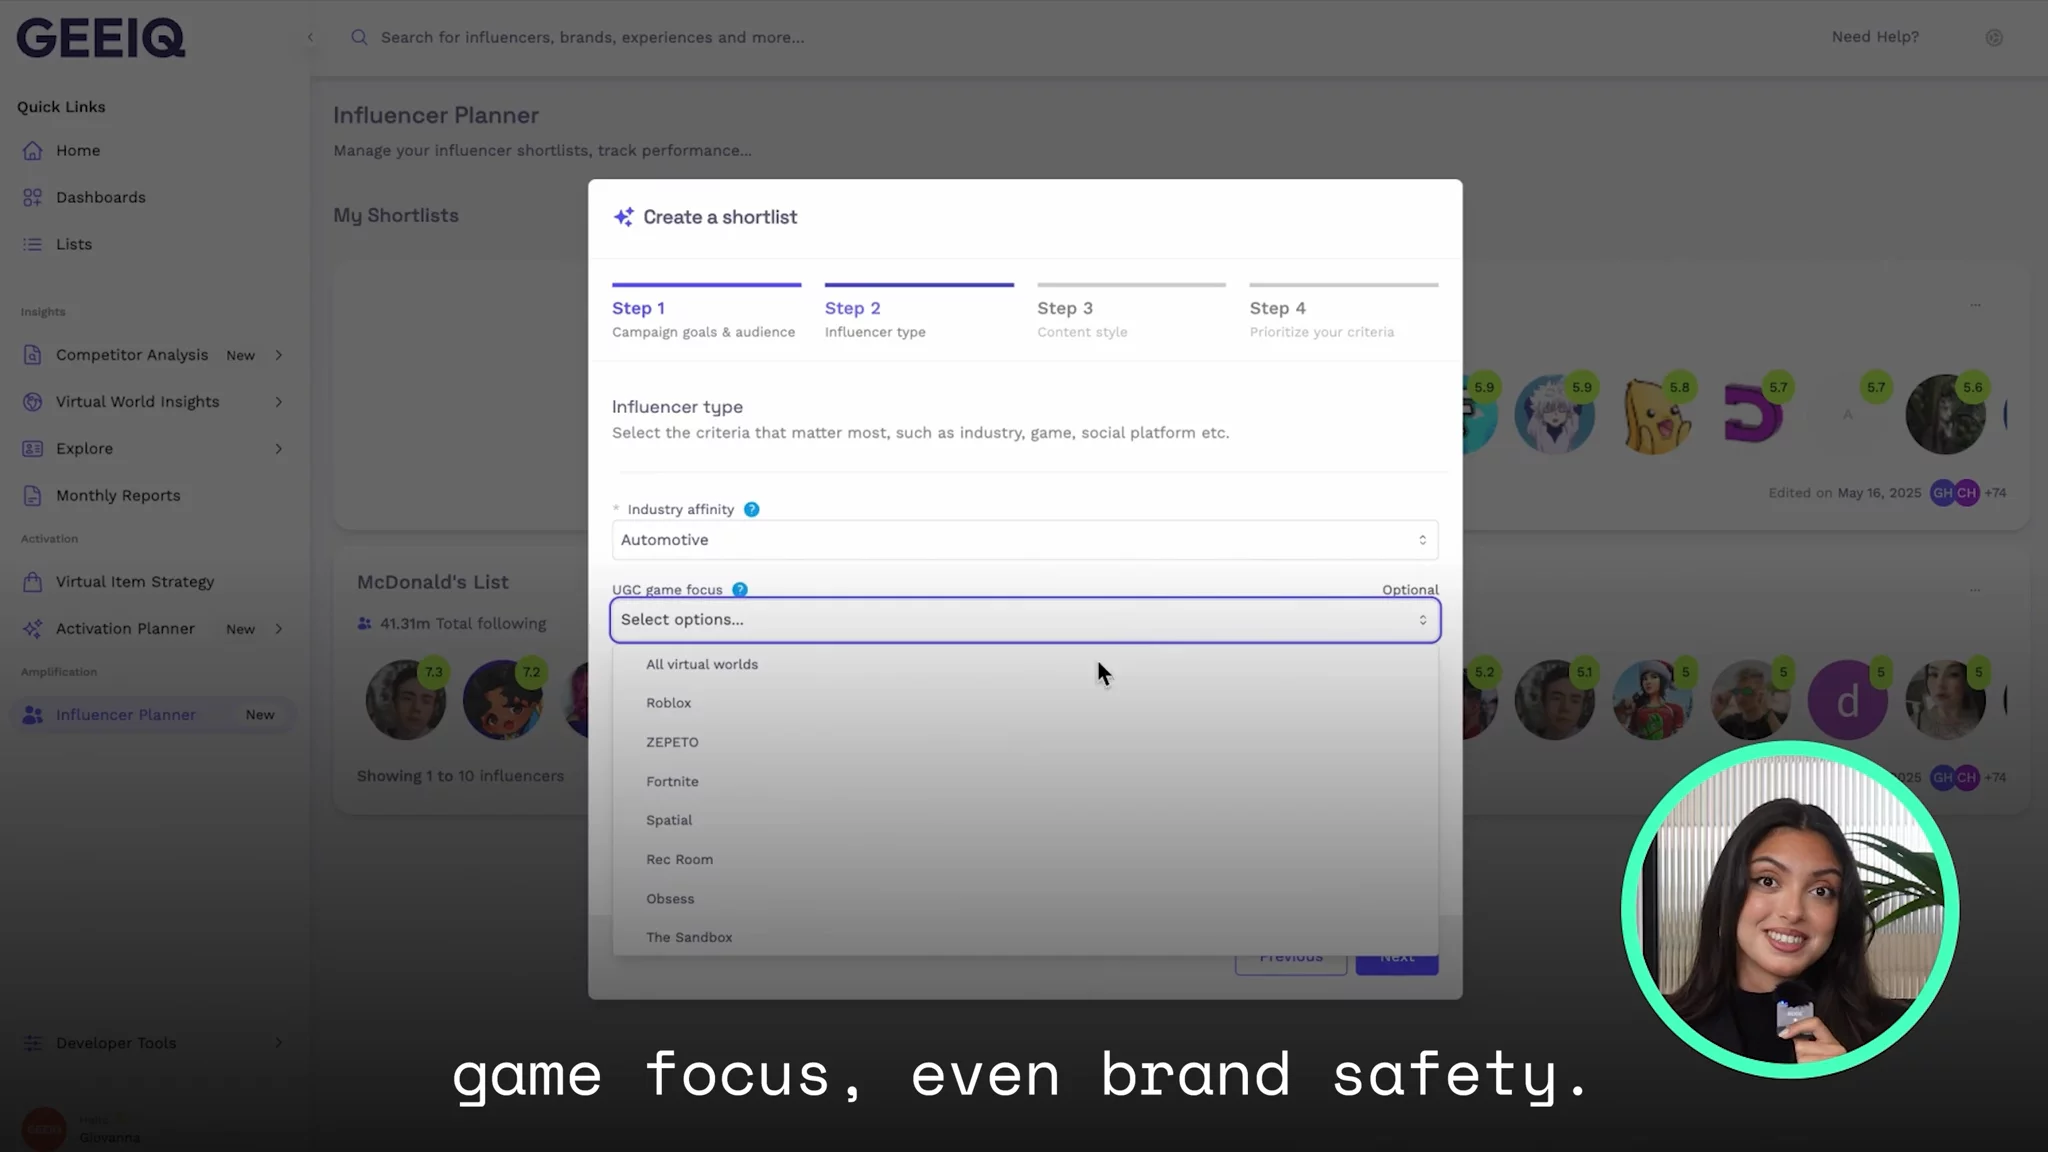The image size is (2048, 1152).
Task: Open the Explore sidebar icon
Action: coord(33,449)
